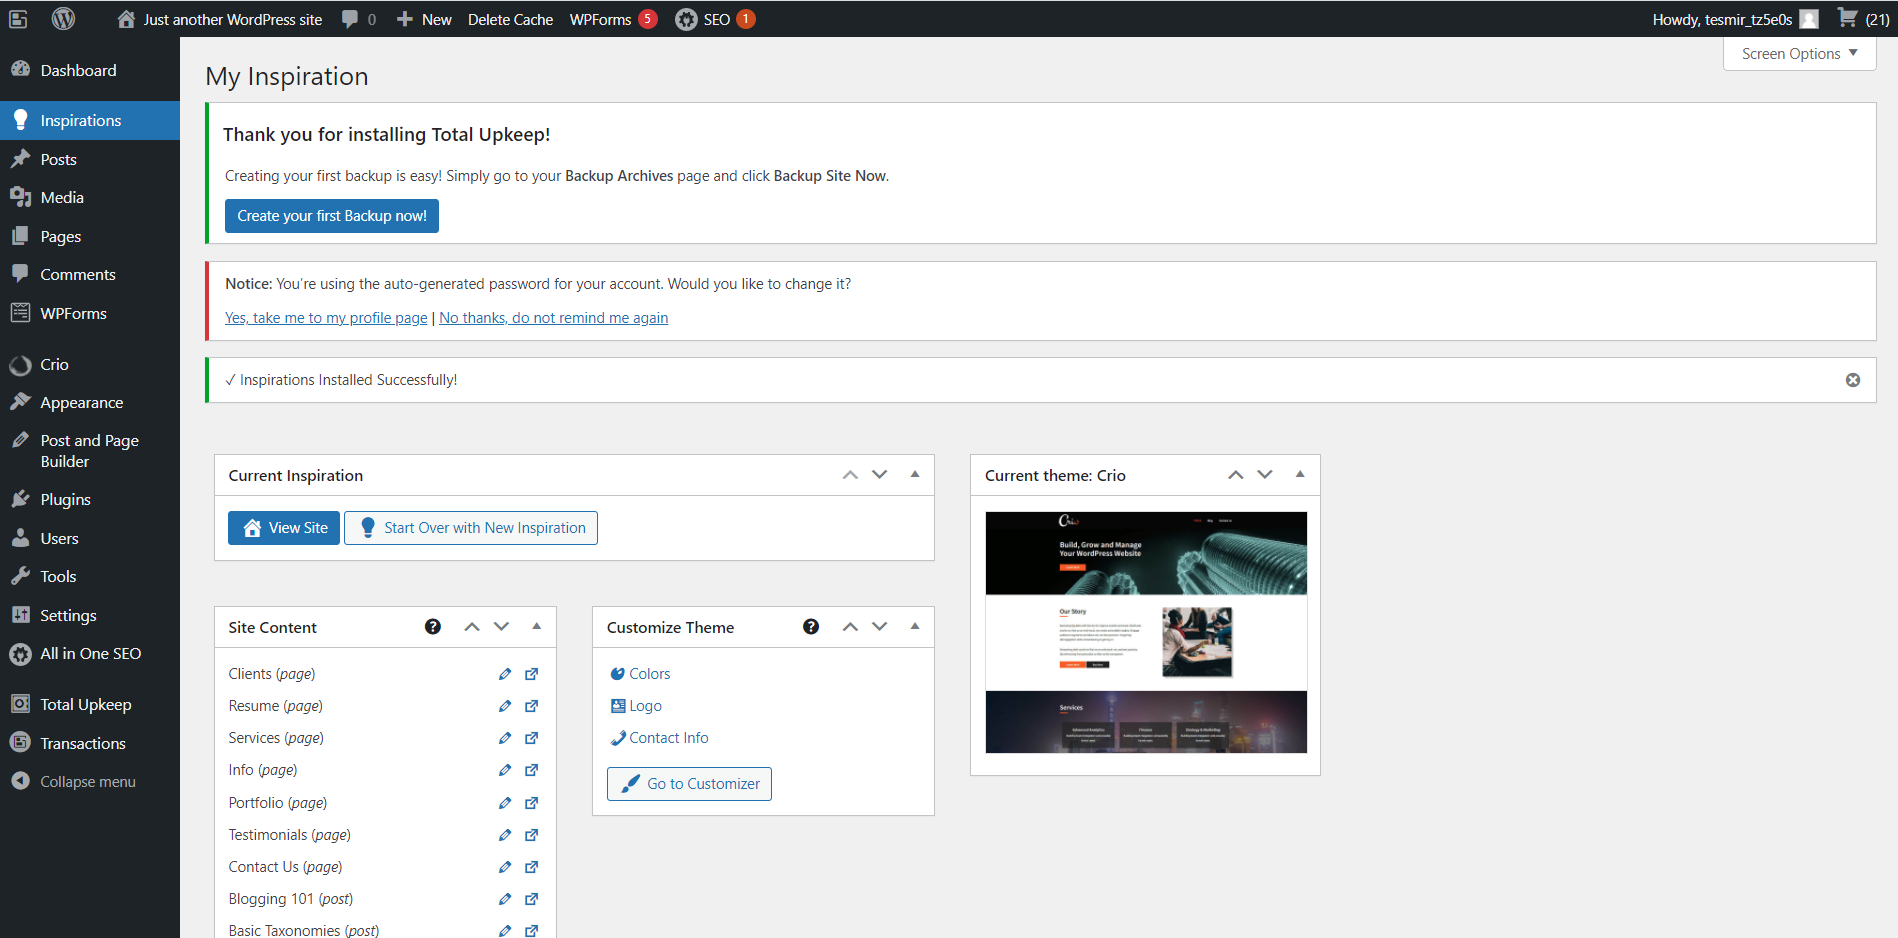This screenshot has width=1898, height=938.
Task: Click the comments bubble icon in admin bar
Action: [350, 19]
